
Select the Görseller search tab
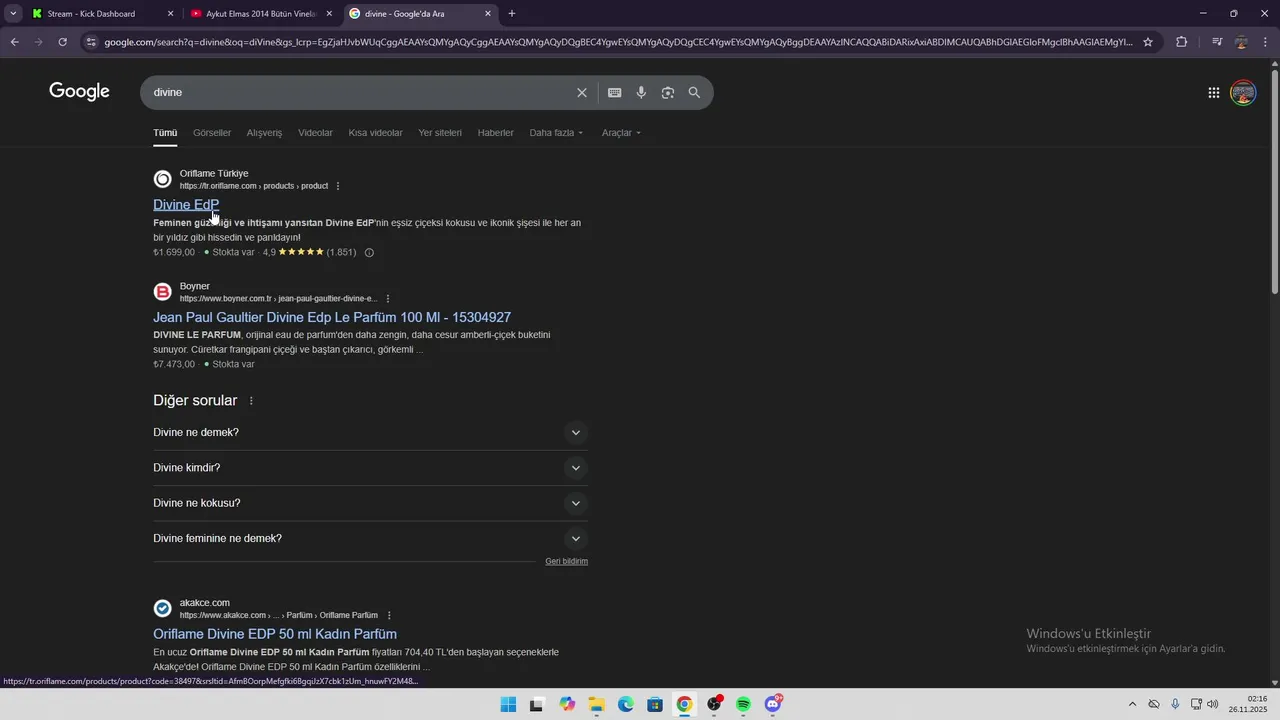pyautogui.click(x=212, y=133)
